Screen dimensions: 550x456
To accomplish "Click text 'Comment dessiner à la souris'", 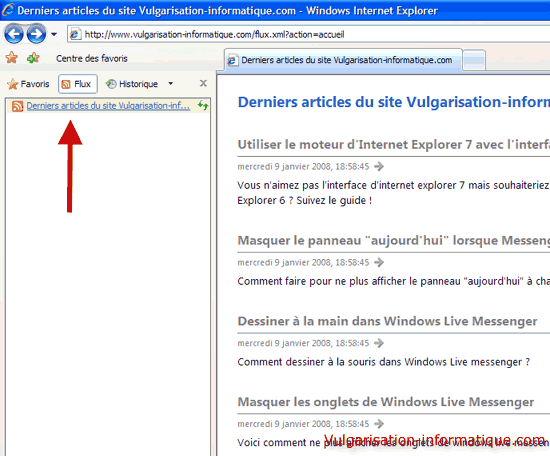I will coord(306,362).
